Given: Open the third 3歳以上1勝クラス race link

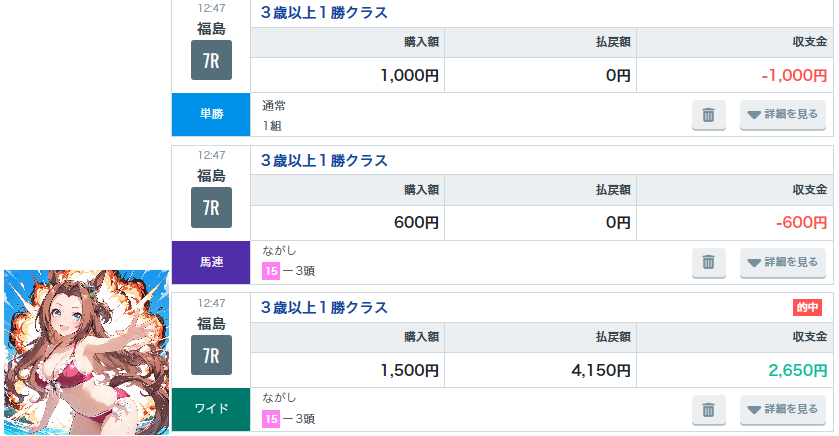Looking at the screenshot, I should point(324,307).
